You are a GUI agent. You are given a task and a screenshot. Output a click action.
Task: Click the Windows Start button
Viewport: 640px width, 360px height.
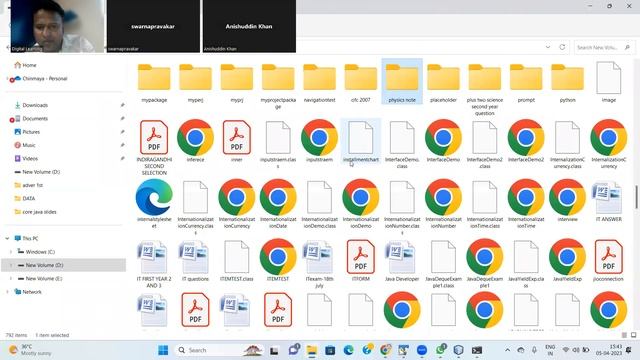(x=163, y=350)
